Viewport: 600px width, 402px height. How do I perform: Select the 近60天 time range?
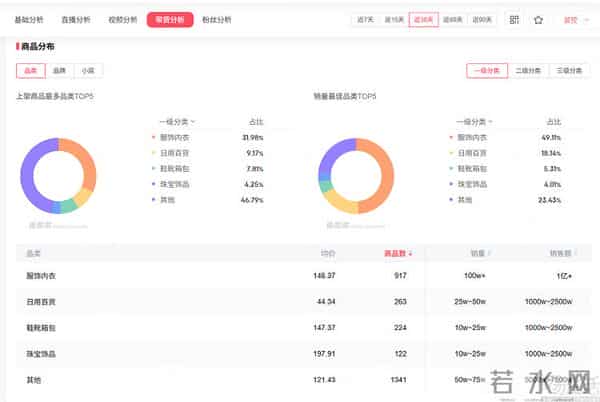click(x=453, y=20)
